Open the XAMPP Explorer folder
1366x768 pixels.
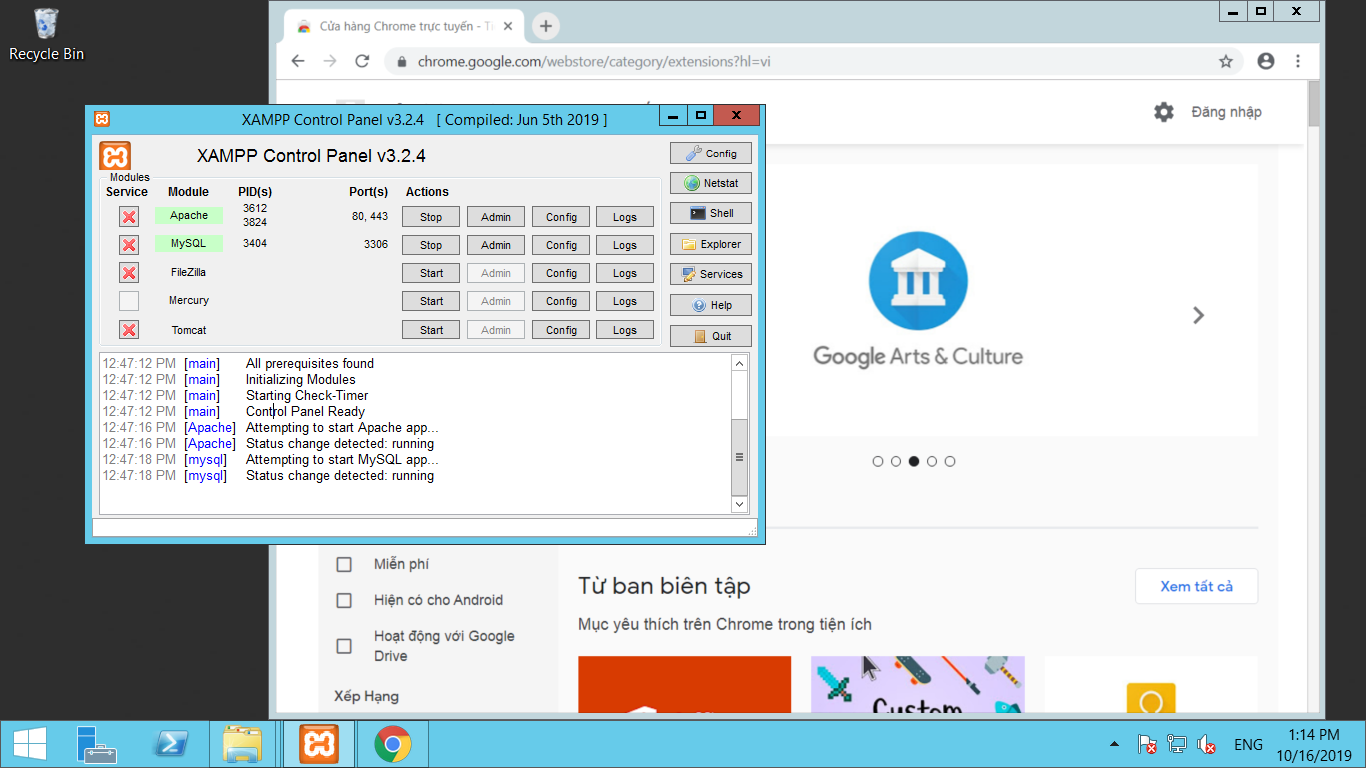[710, 244]
